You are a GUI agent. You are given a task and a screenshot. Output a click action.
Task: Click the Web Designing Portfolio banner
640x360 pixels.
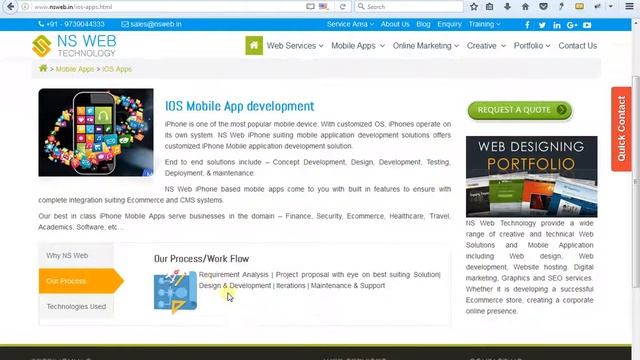pyautogui.click(x=531, y=176)
